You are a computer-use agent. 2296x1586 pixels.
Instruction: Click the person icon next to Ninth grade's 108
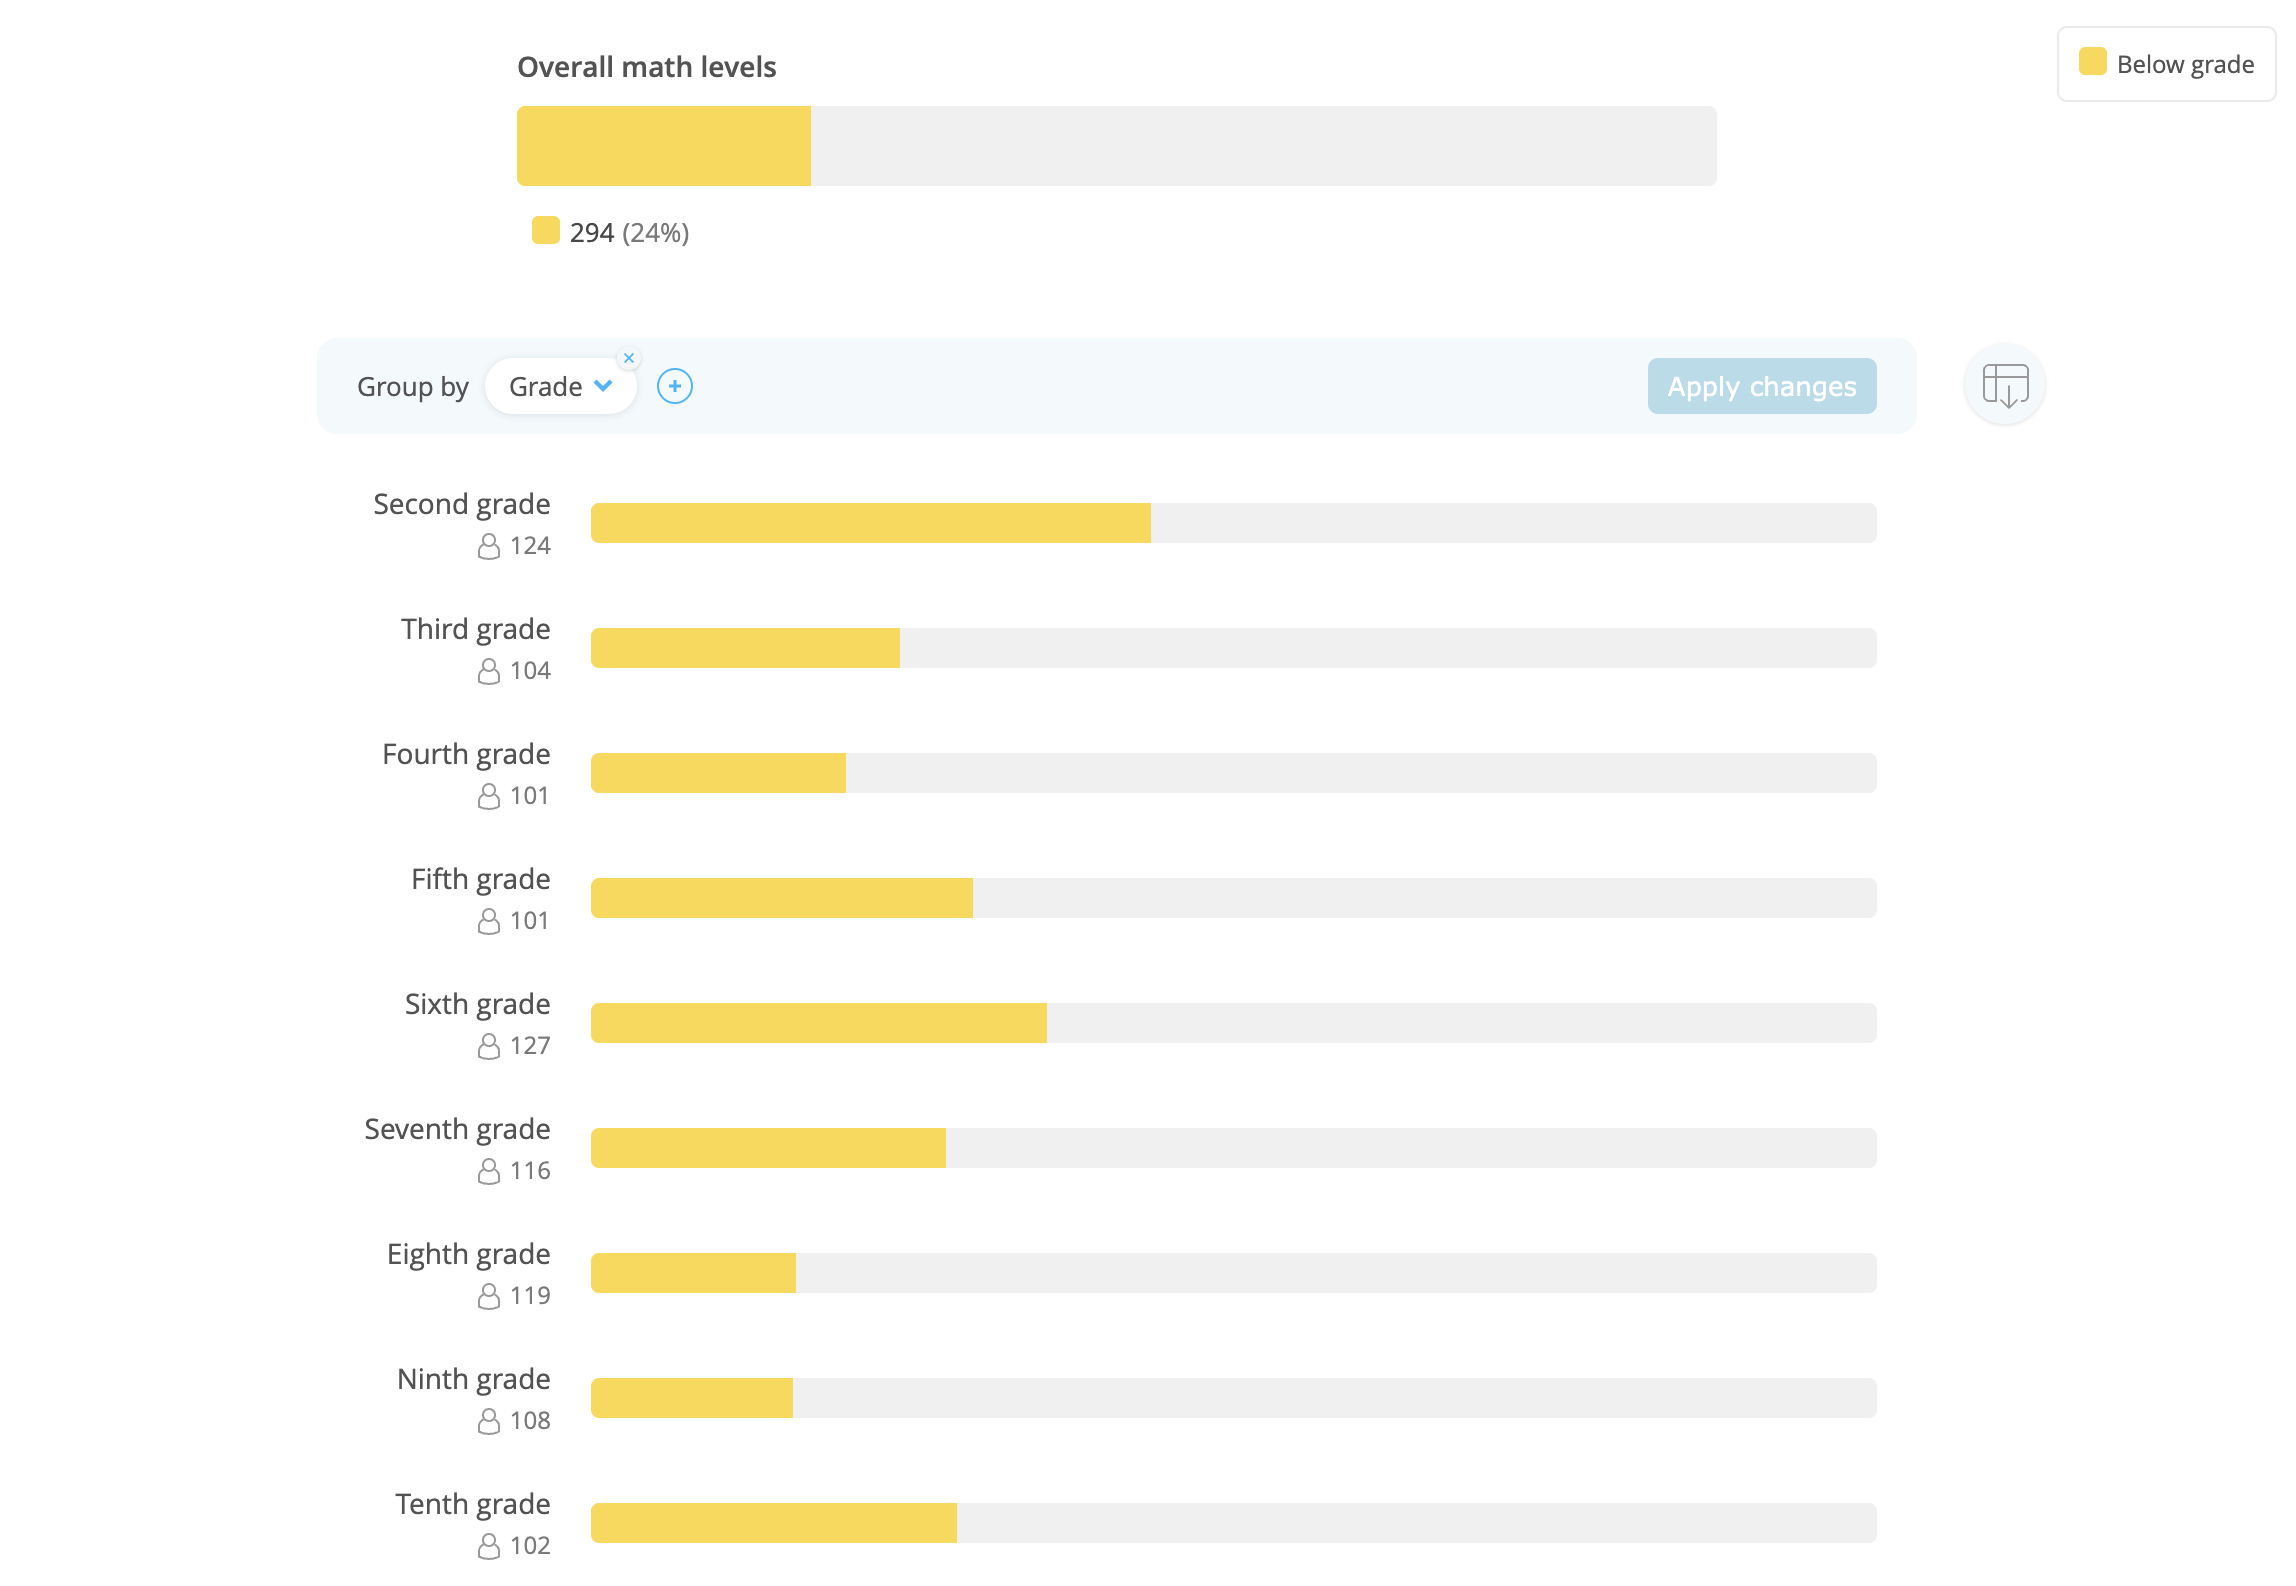tap(488, 1421)
